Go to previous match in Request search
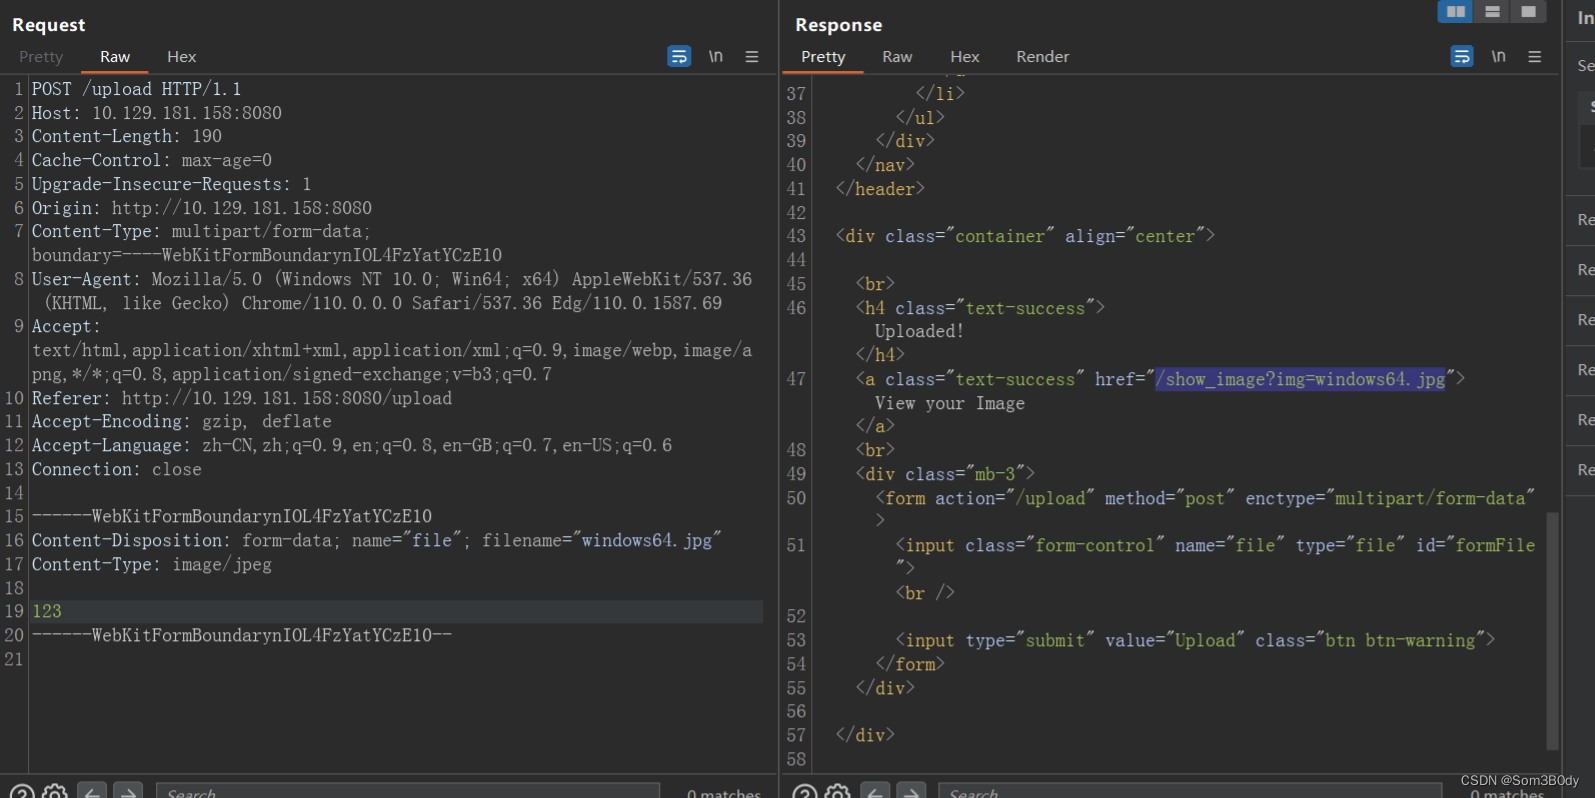This screenshot has width=1595, height=798. click(92, 792)
